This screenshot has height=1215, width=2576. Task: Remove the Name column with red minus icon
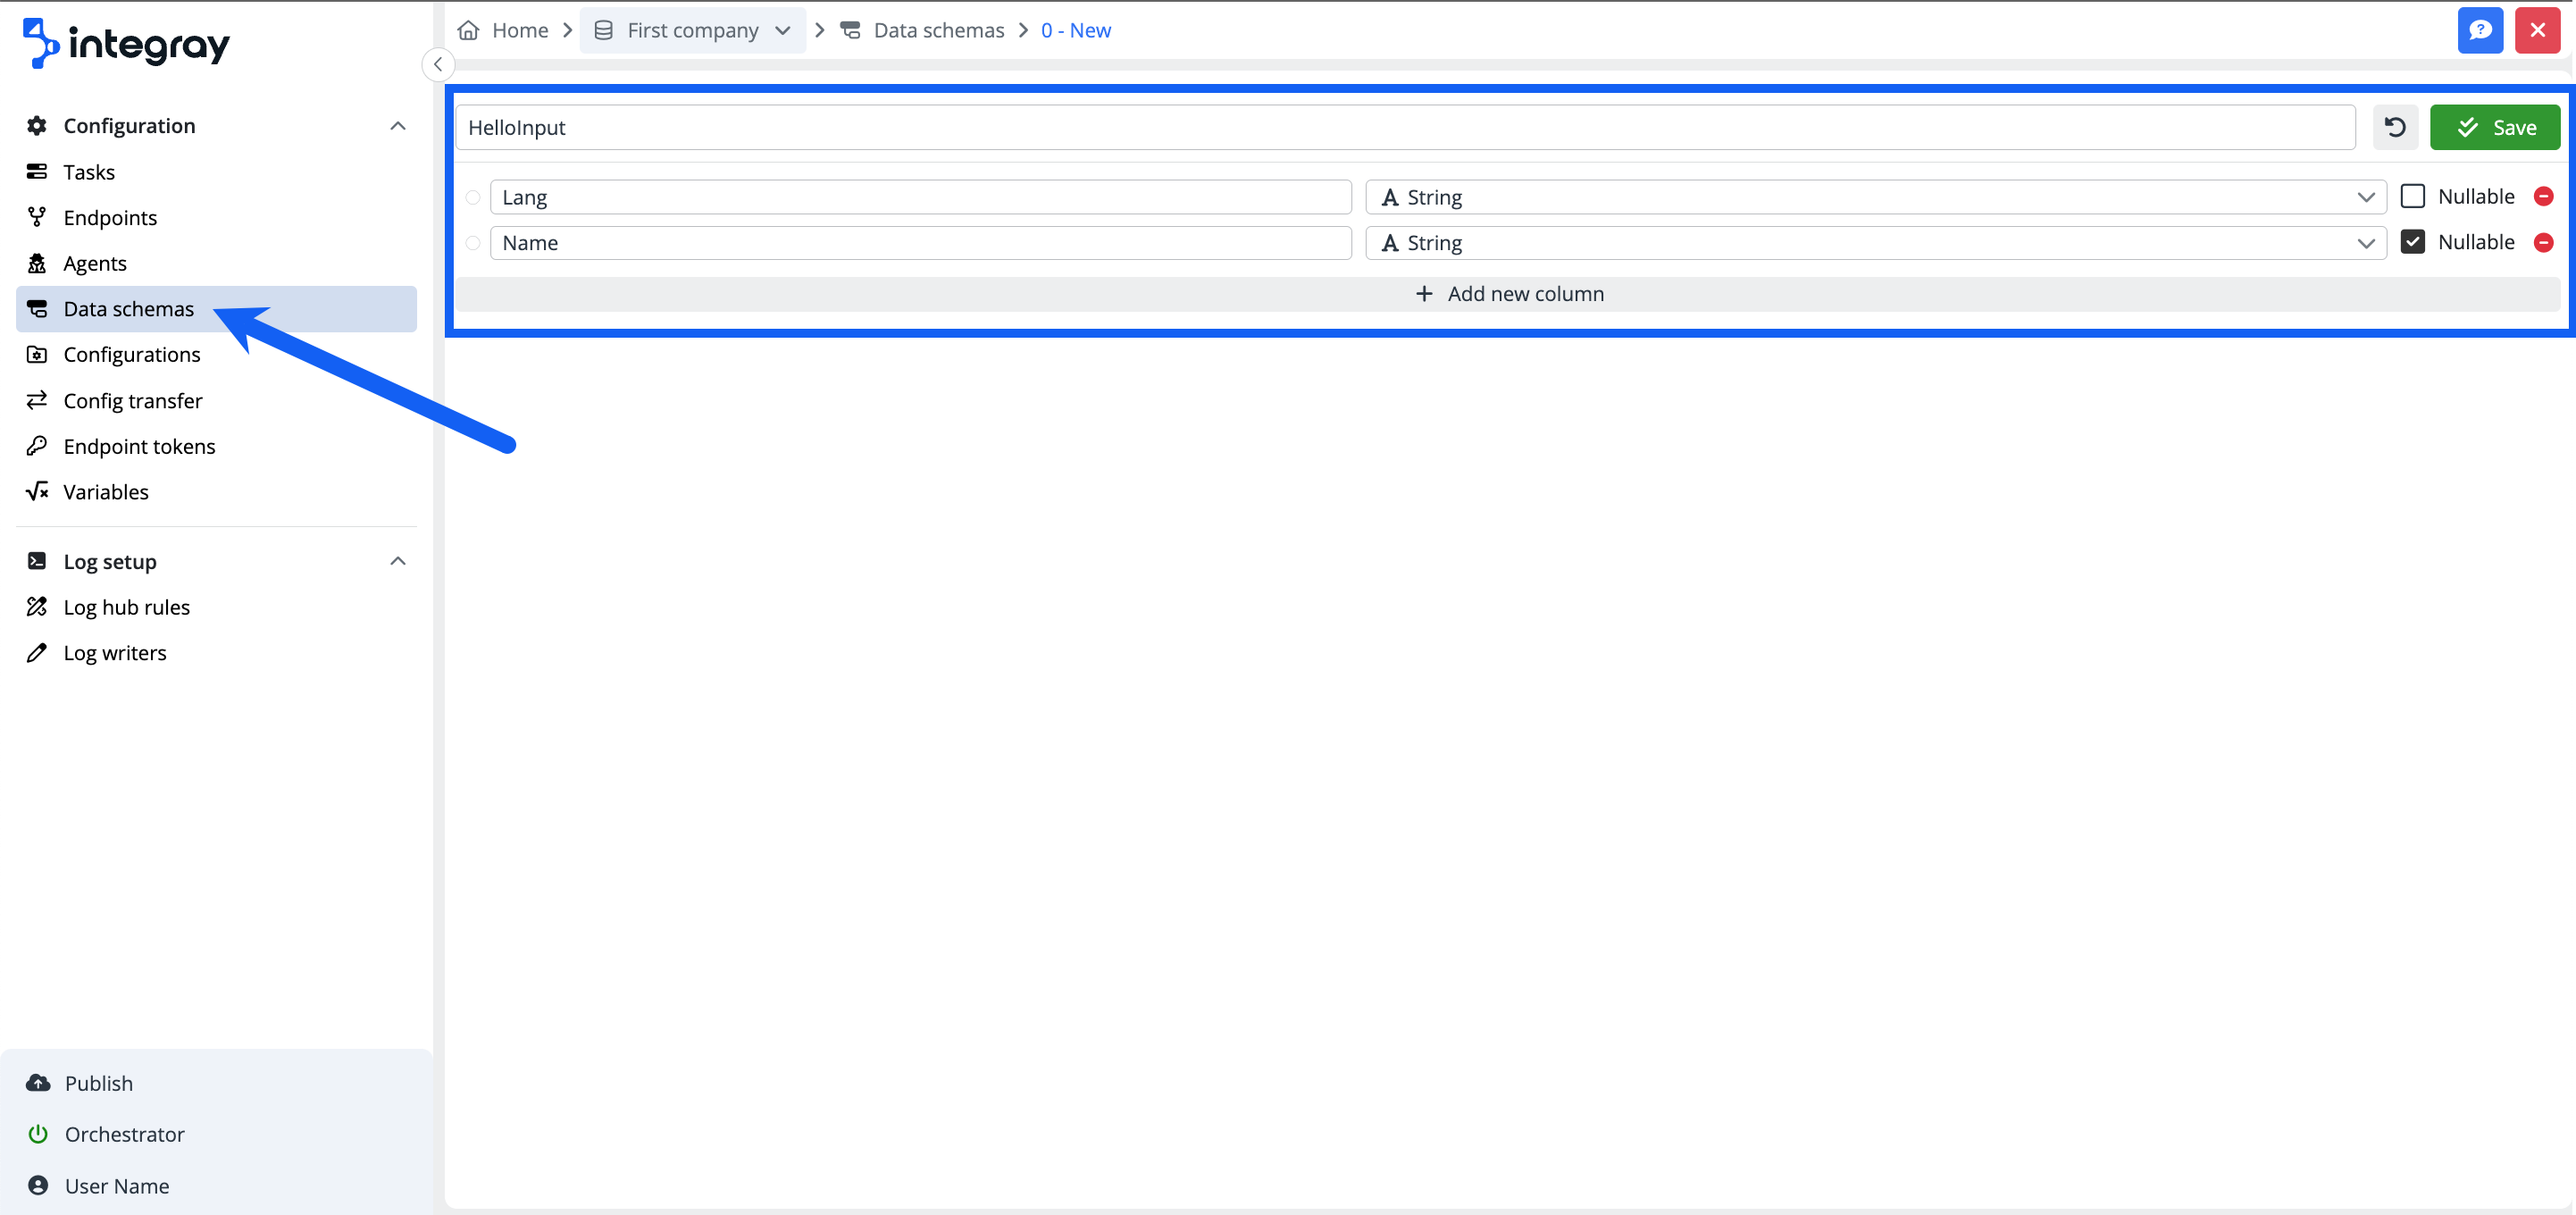tap(2543, 243)
